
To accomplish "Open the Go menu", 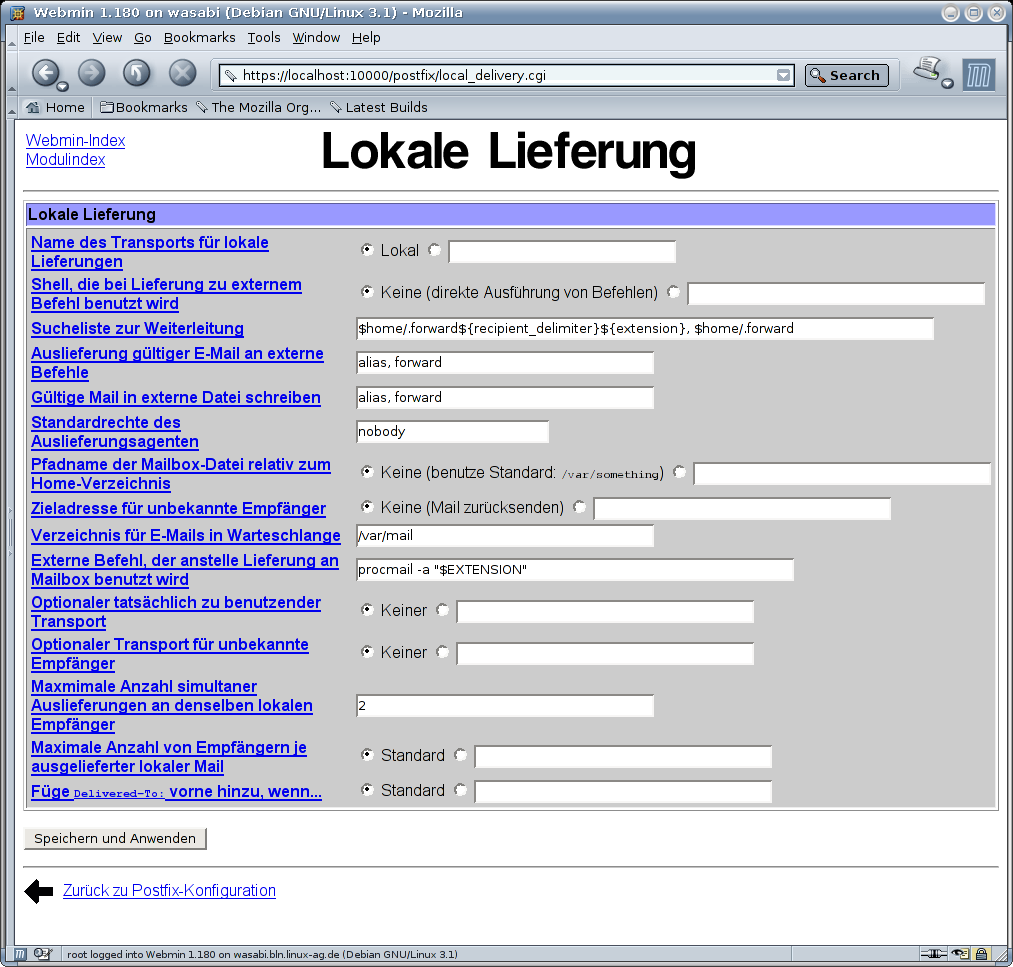I will [x=143, y=37].
